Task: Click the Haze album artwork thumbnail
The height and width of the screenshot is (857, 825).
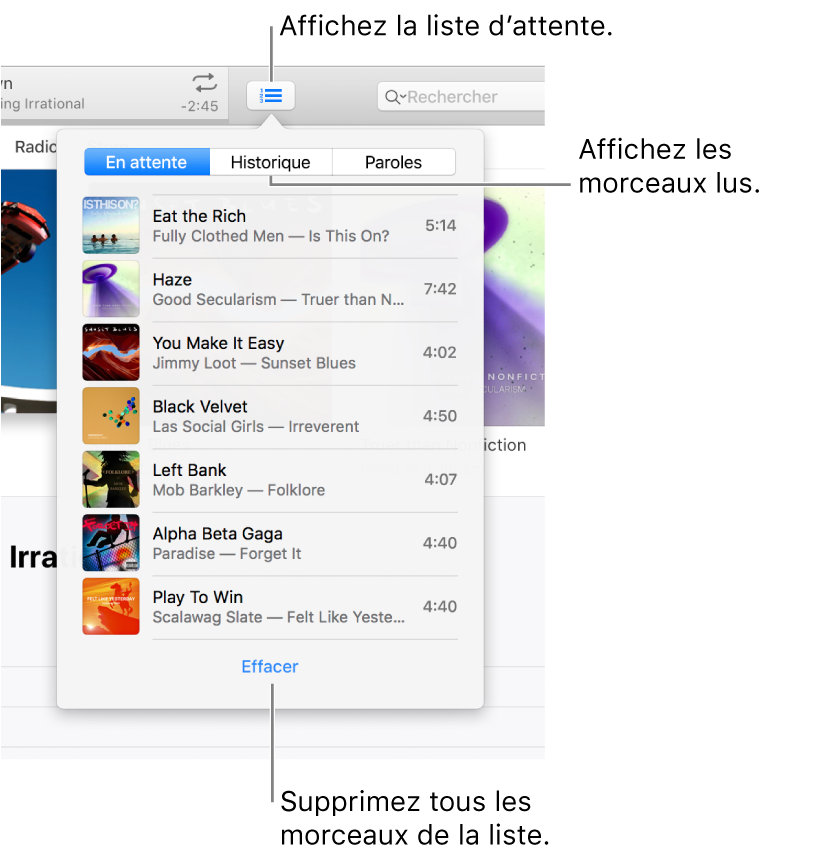Action: pyautogui.click(x=111, y=289)
